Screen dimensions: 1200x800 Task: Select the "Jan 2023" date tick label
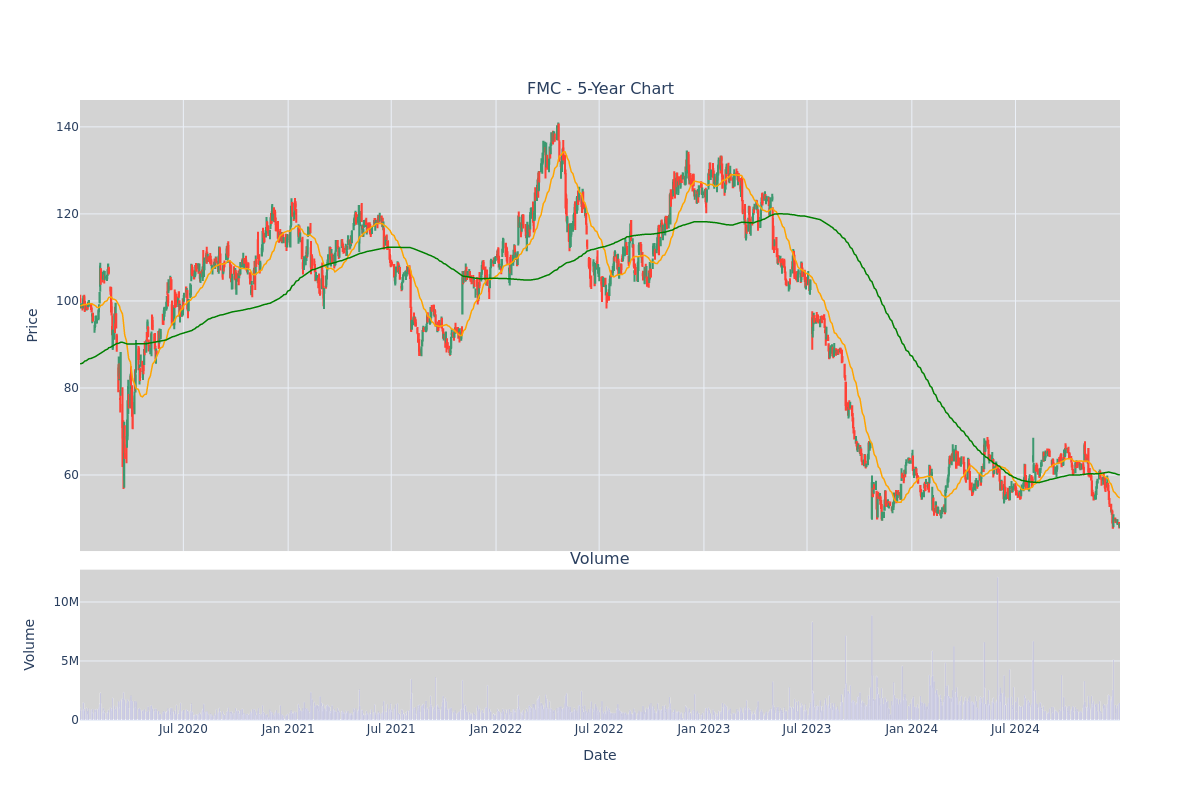click(704, 729)
